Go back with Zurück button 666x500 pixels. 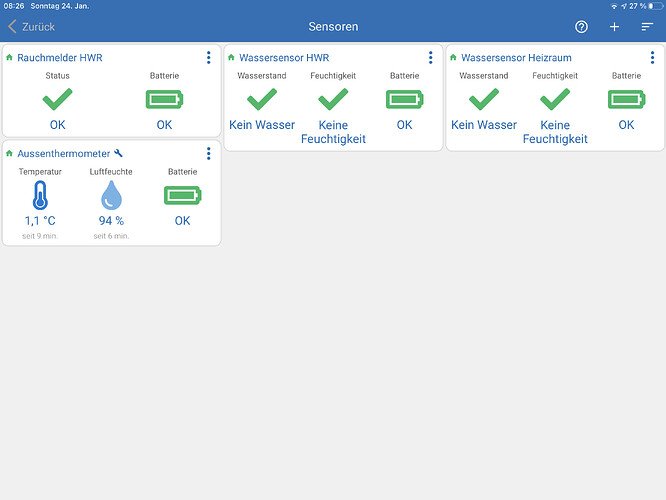[x=32, y=27]
